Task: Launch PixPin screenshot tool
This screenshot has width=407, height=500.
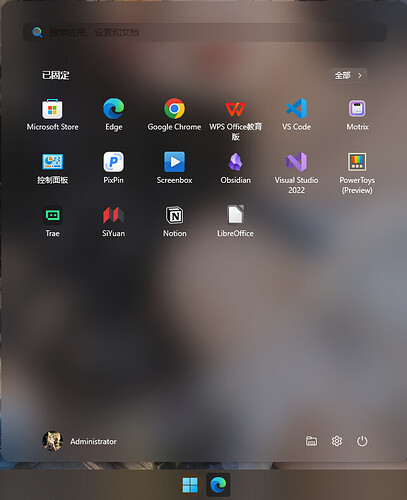Action: click(x=113, y=168)
